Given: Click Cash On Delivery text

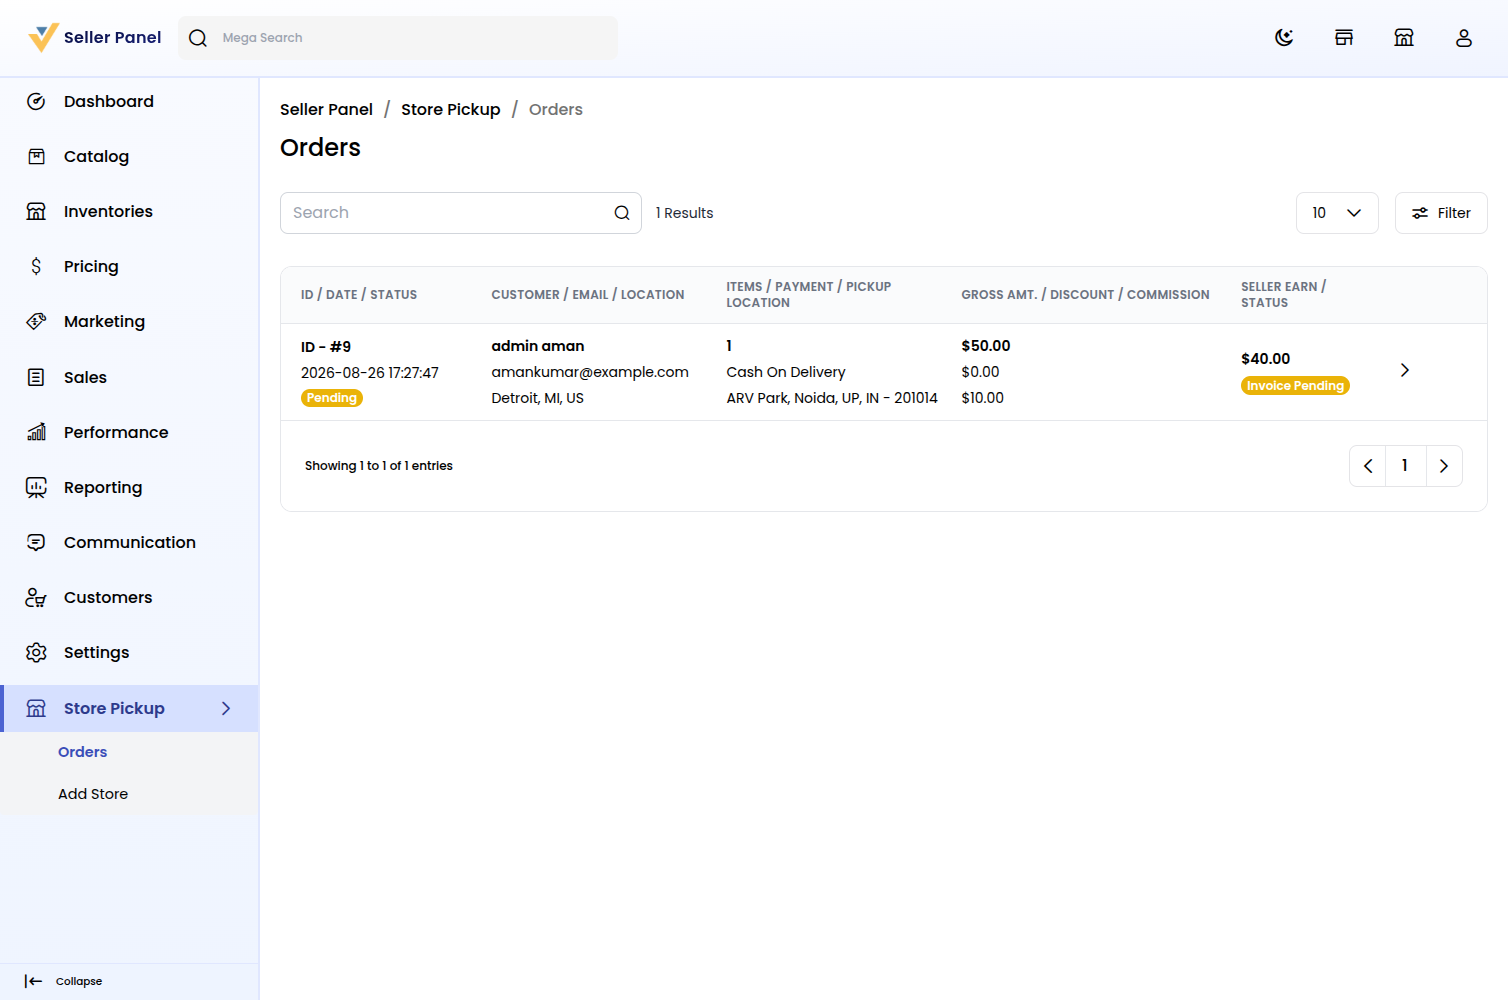Looking at the screenshot, I should point(786,372).
